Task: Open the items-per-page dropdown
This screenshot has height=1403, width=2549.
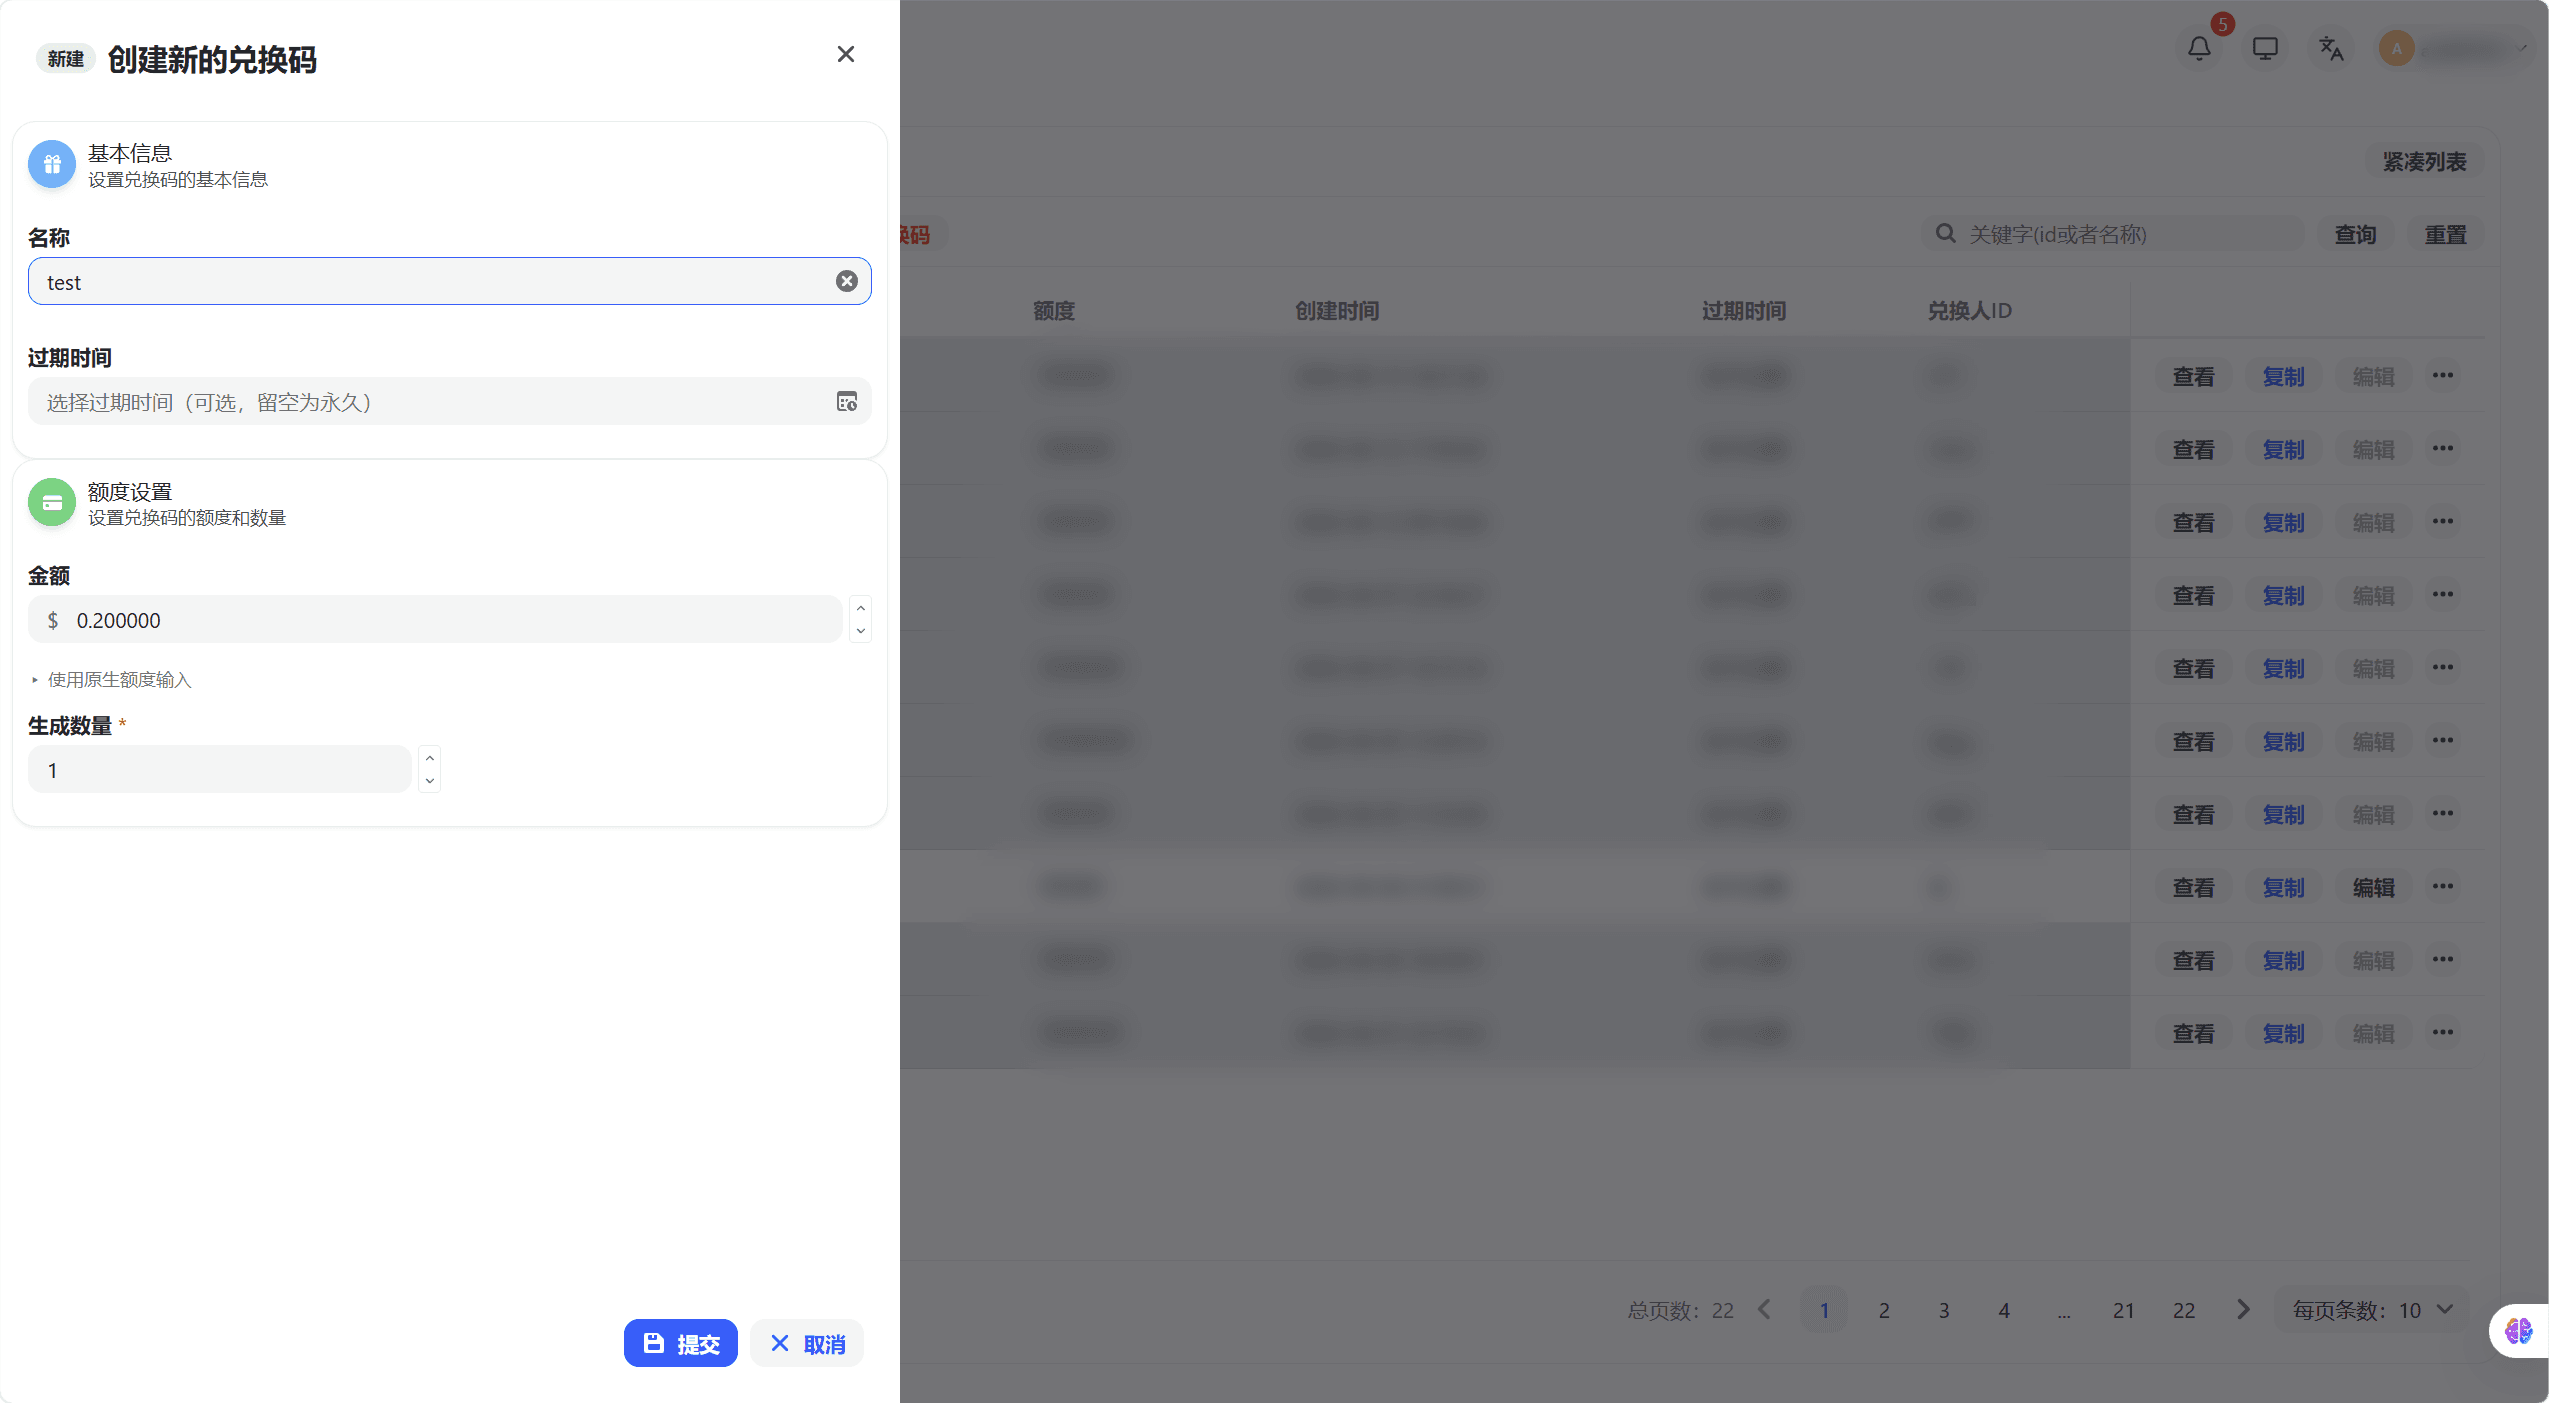Action: coord(2371,1309)
